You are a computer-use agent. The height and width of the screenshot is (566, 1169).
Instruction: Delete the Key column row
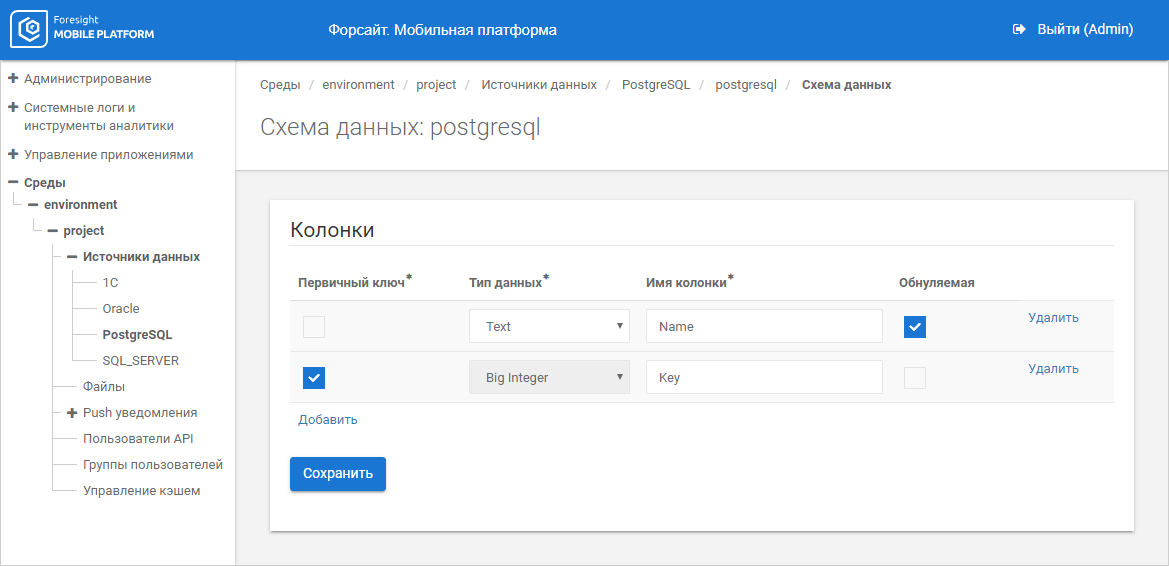[1053, 369]
